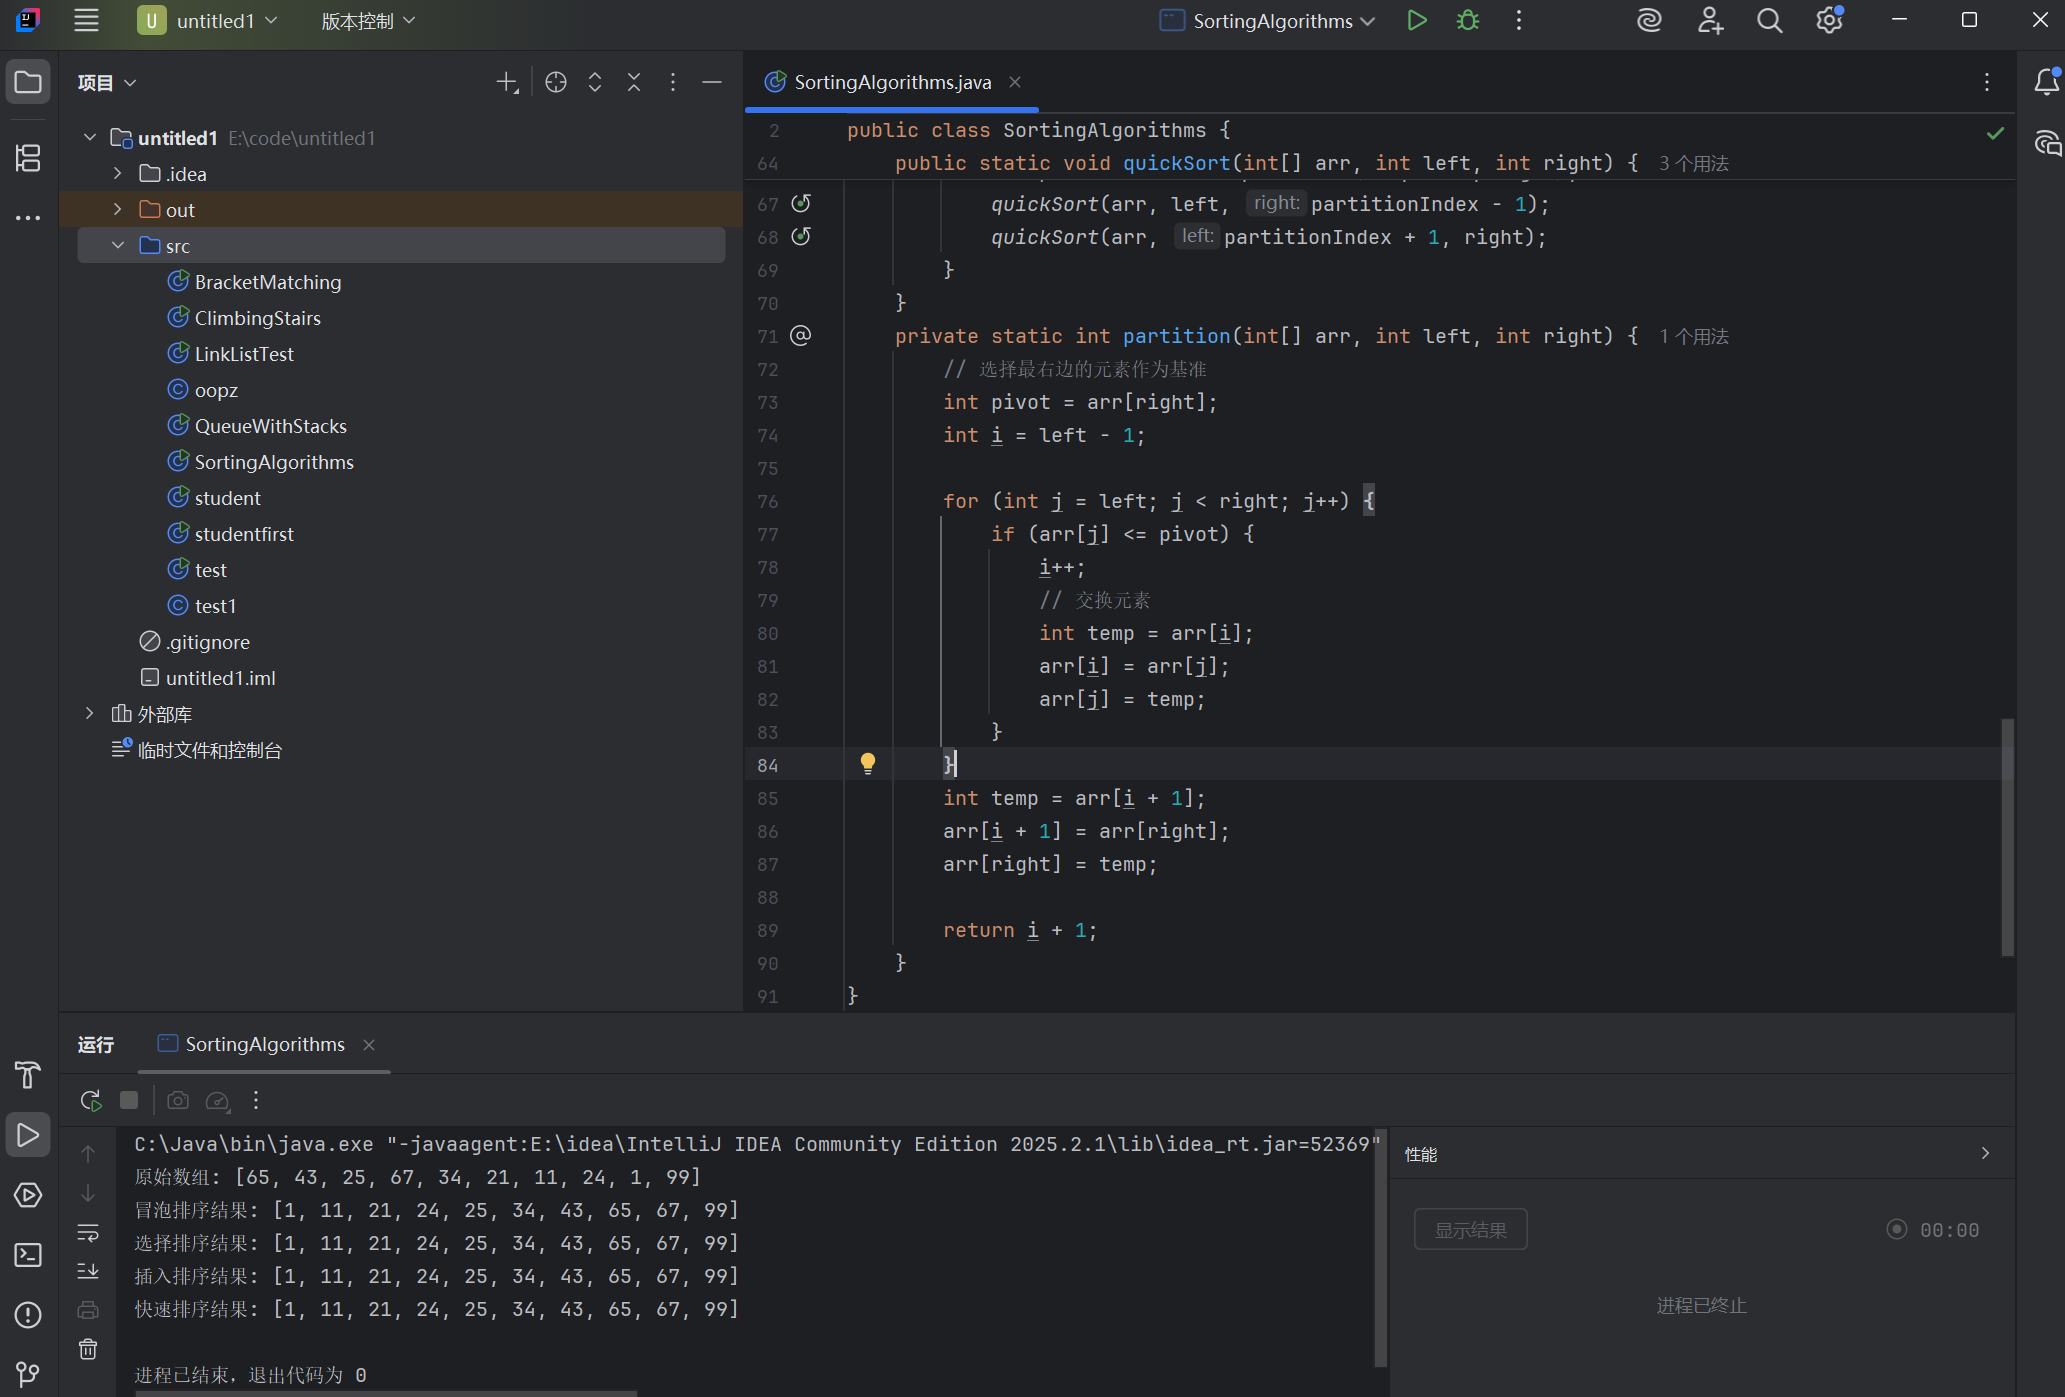Toggle the Run tool window
This screenshot has width=2065, height=1397.
28,1135
